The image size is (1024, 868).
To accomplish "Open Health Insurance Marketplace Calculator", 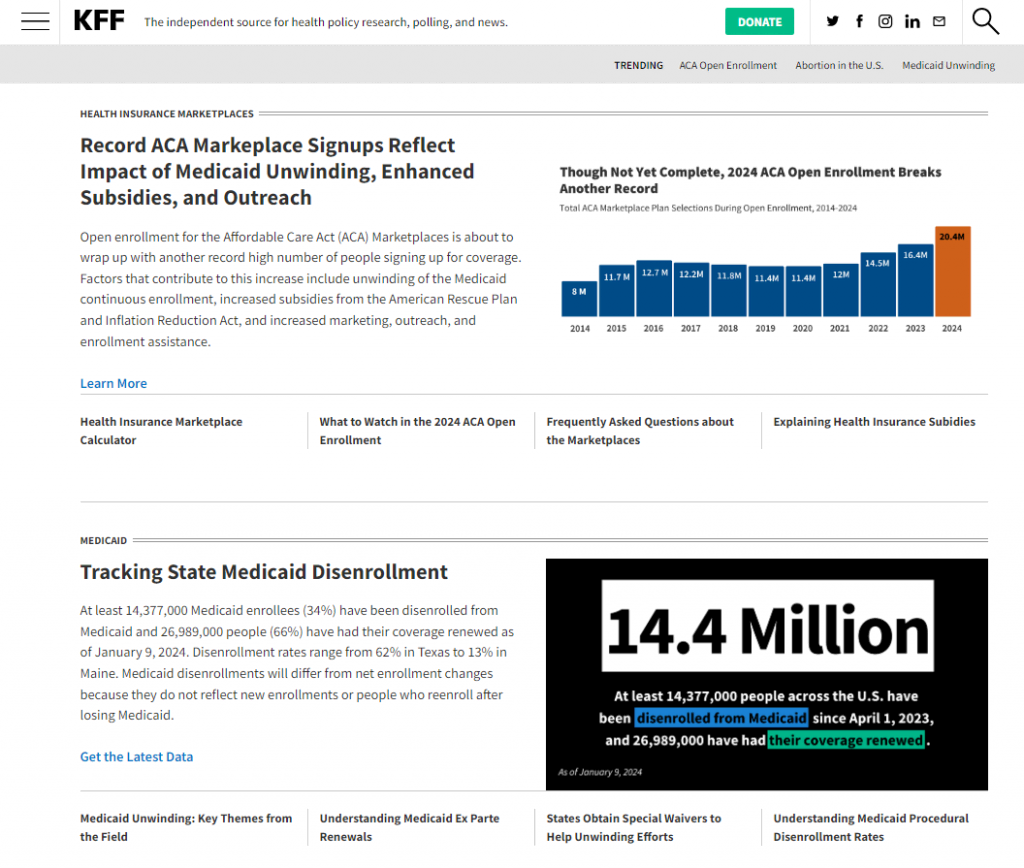I will [161, 431].
